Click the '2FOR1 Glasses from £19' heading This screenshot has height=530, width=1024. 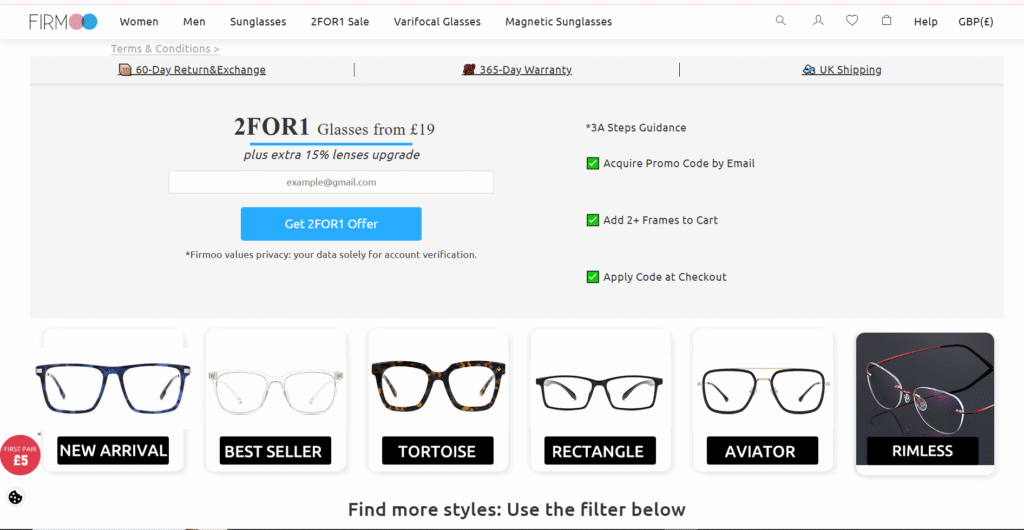[x=334, y=128]
